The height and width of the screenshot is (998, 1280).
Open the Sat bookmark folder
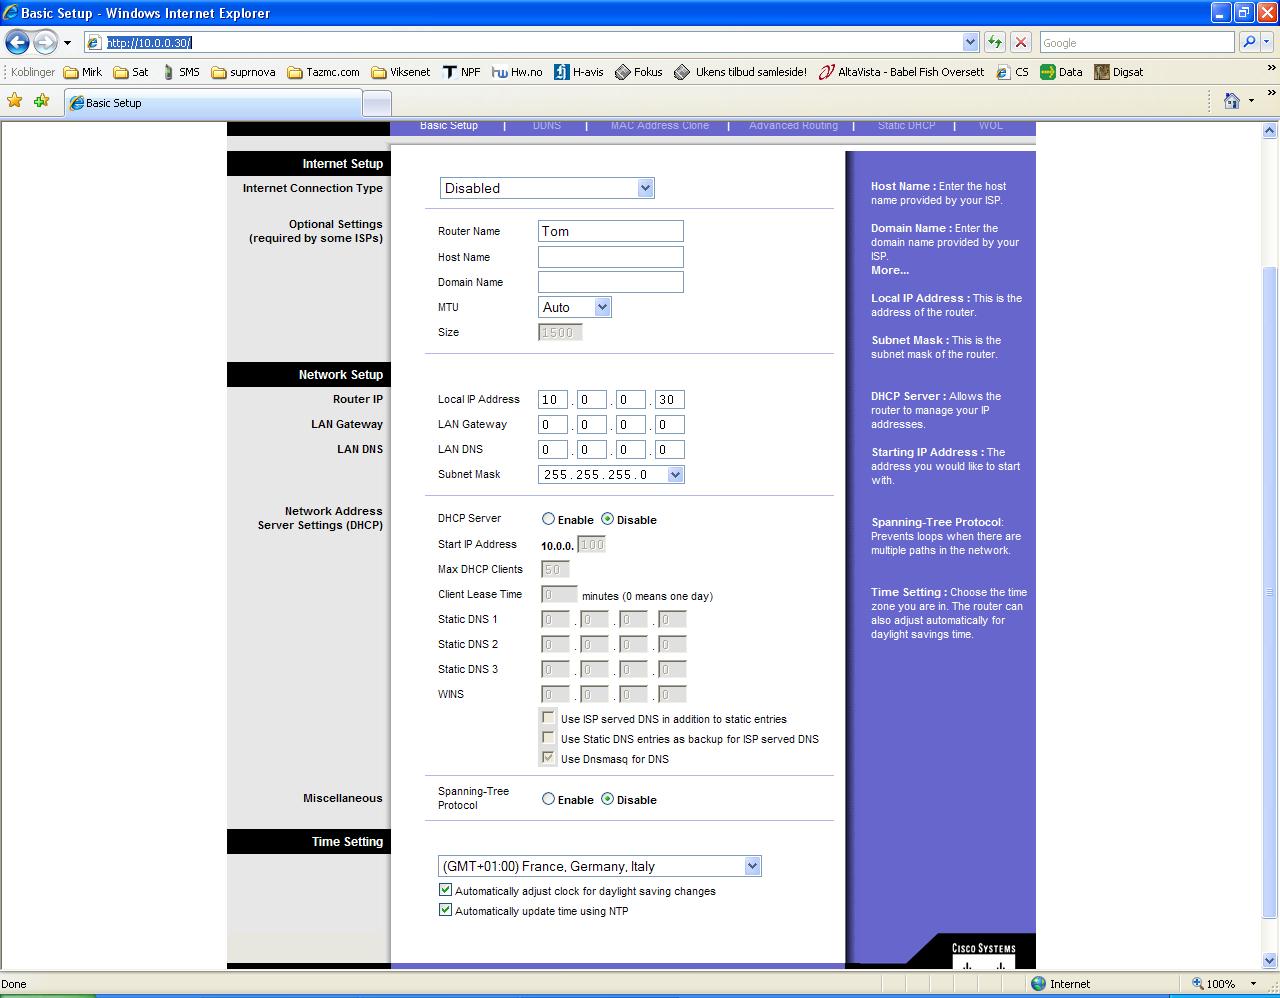131,72
